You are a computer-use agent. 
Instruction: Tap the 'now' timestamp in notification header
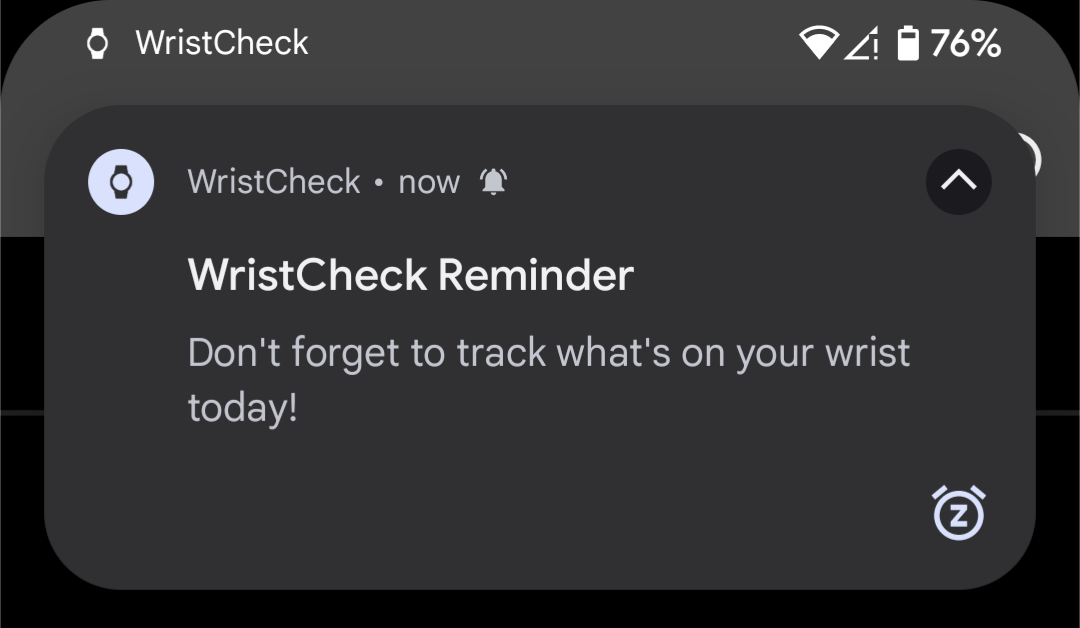tap(429, 183)
